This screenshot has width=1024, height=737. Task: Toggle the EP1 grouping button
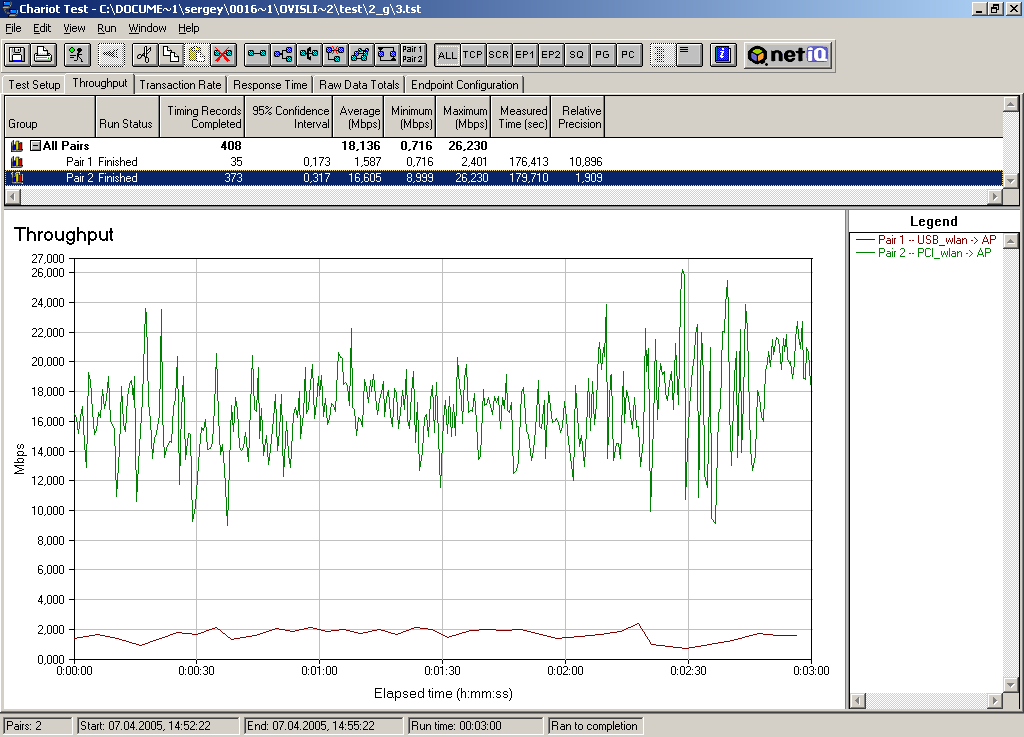pos(525,55)
